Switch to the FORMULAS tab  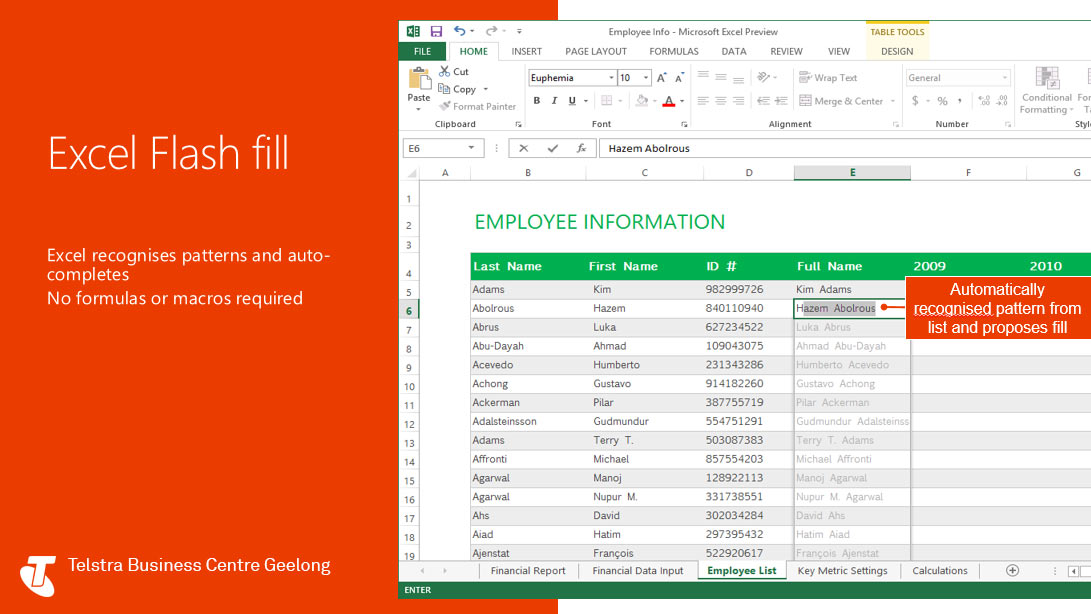coord(674,52)
